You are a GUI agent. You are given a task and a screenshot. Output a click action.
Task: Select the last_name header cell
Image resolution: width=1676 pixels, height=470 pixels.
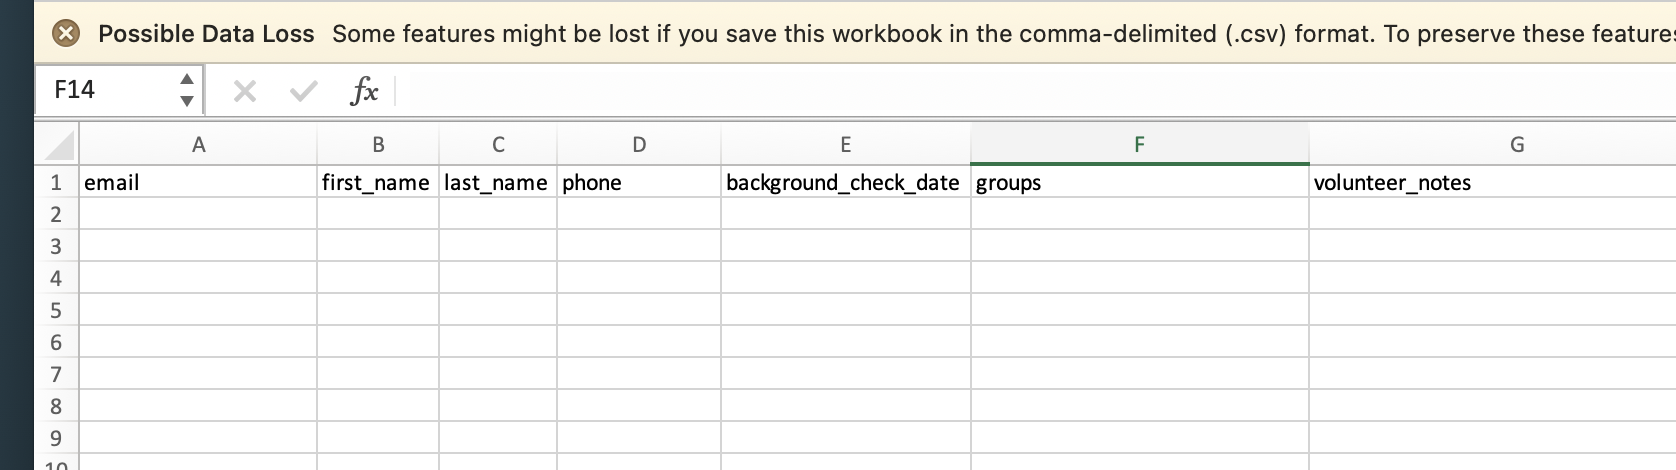click(497, 182)
